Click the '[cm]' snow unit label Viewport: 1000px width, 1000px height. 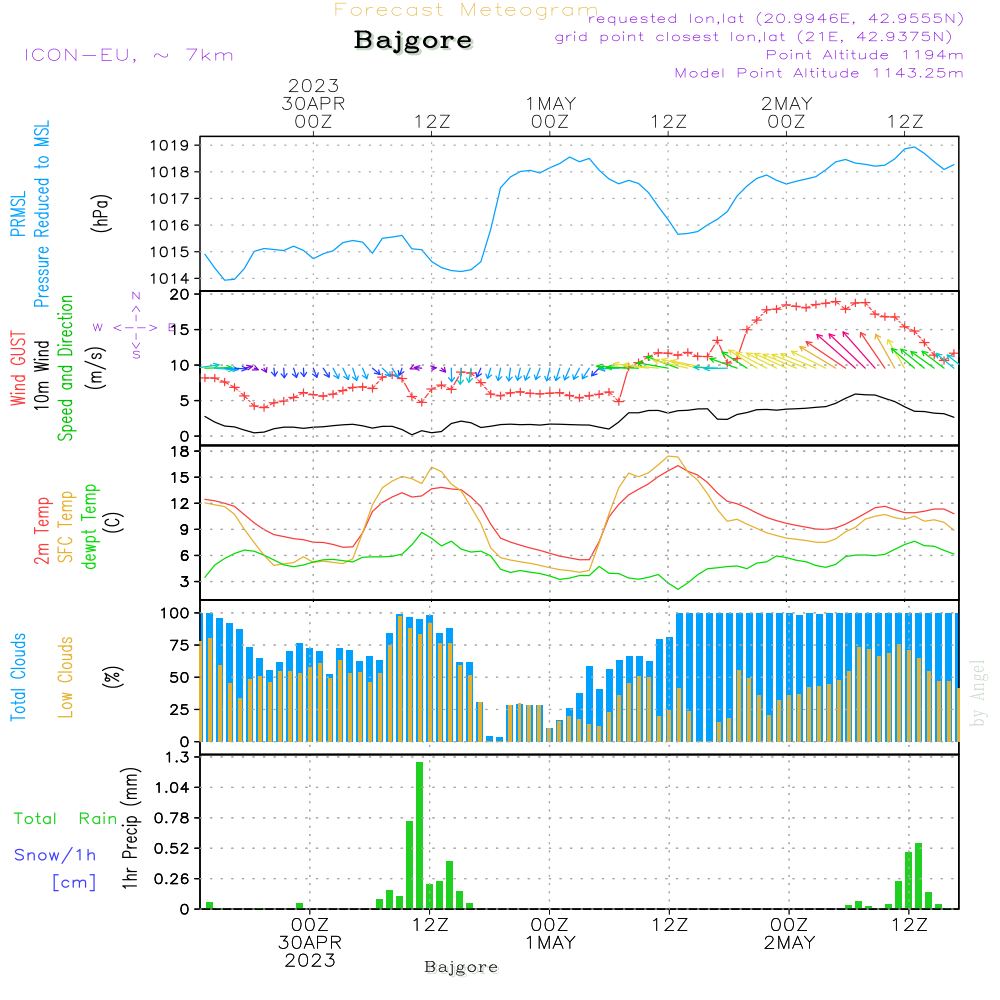(74, 882)
